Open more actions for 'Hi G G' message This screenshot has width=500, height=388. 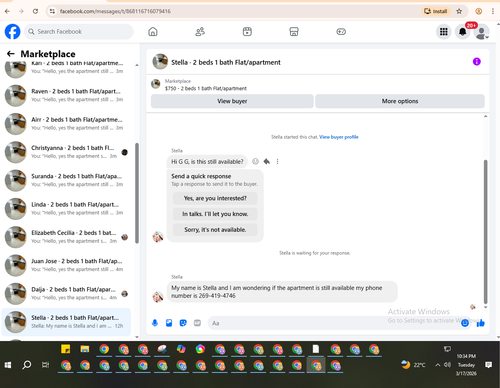pos(277,161)
